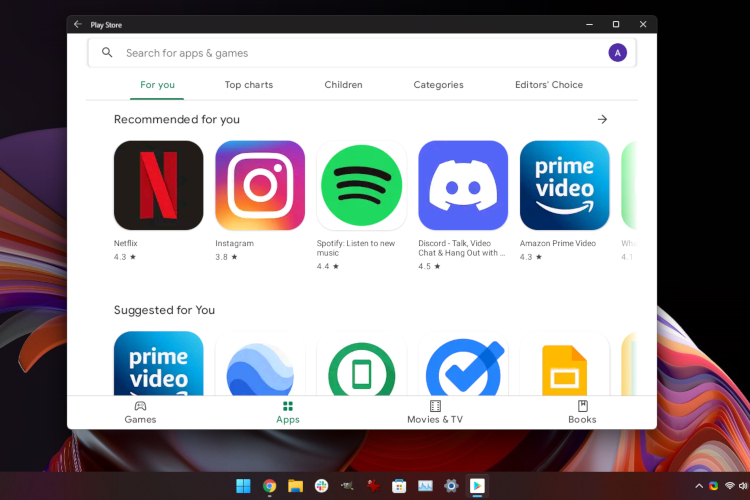Open the account avatar 'A'
The width and height of the screenshot is (750, 500).
tap(617, 53)
